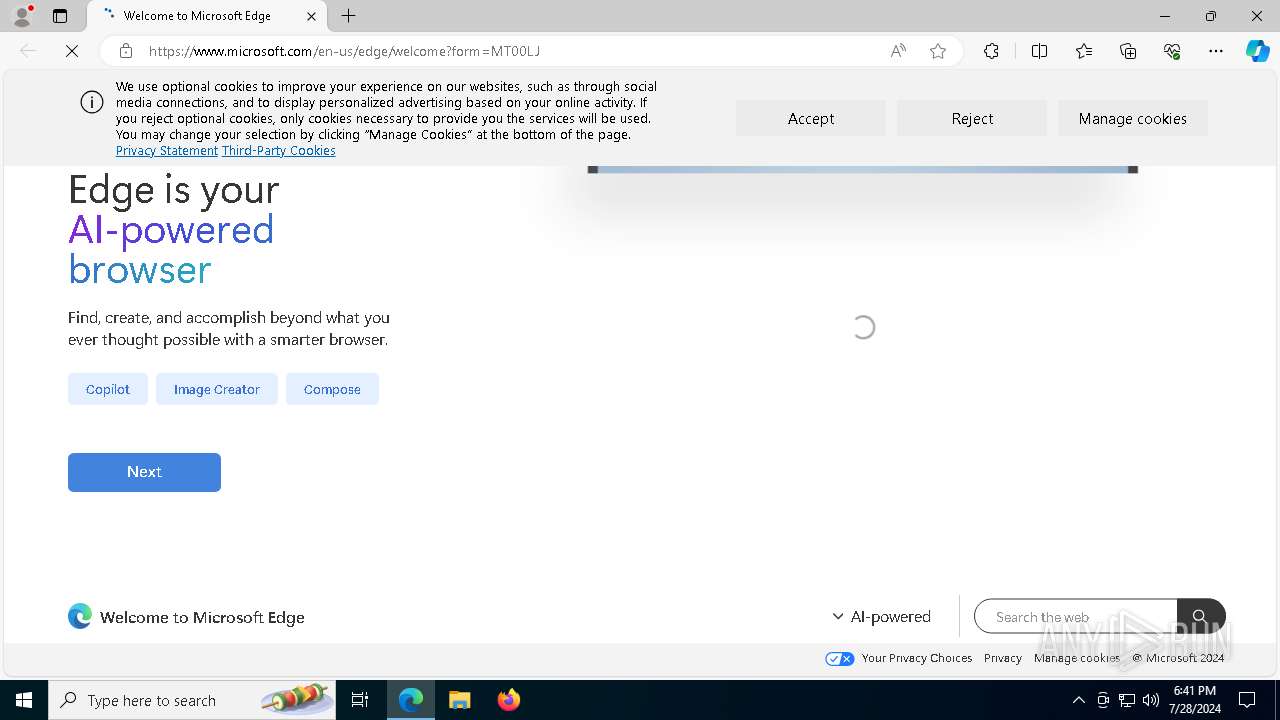Launch Firefox from the taskbar

coord(508,700)
